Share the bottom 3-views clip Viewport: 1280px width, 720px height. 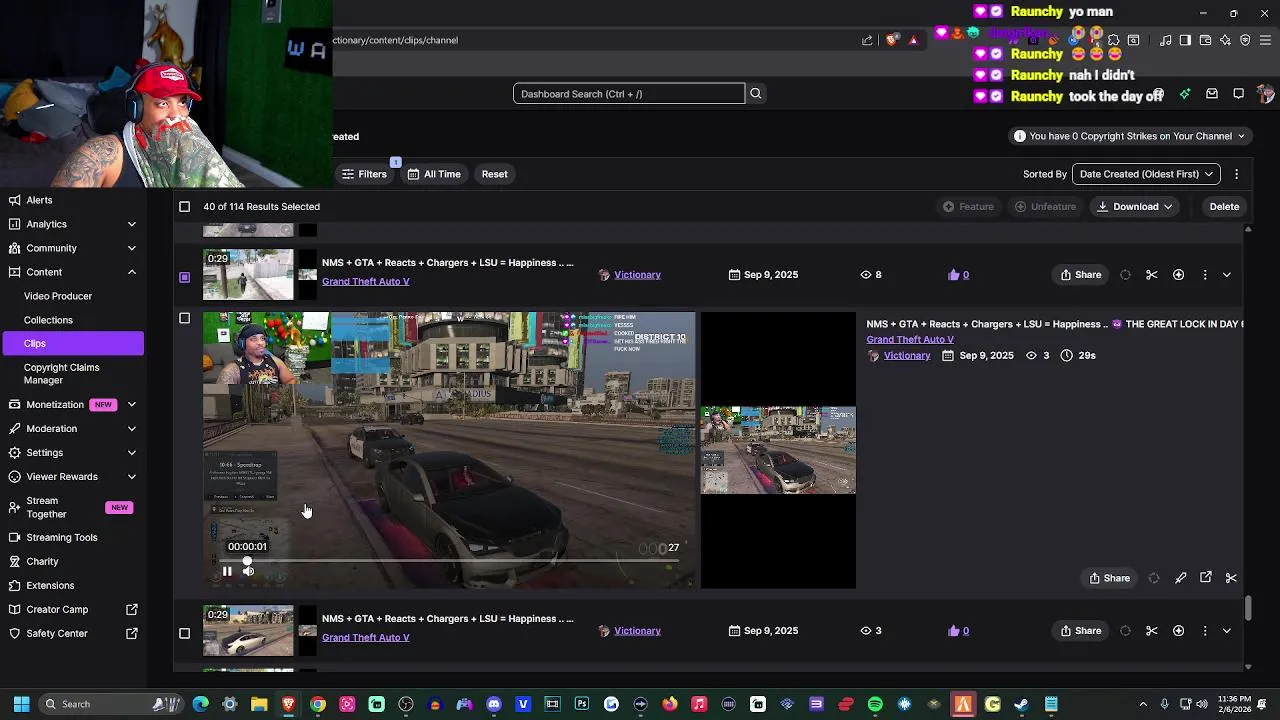pyautogui.click(x=1081, y=631)
